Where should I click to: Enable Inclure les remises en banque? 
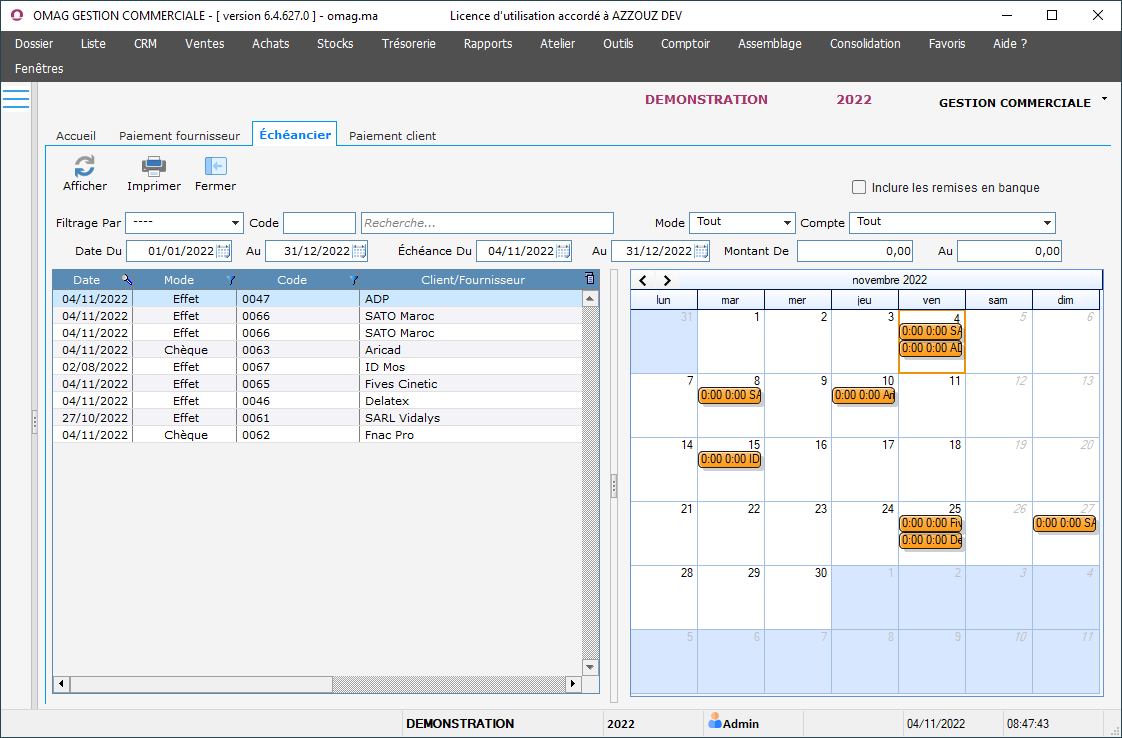[859, 187]
